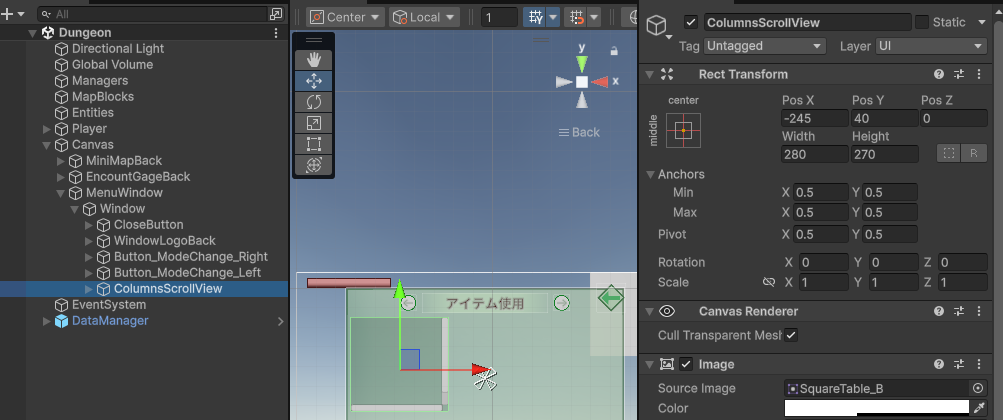Select the Rect tool
The height and width of the screenshot is (420, 1003).
(x=313, y=143)
